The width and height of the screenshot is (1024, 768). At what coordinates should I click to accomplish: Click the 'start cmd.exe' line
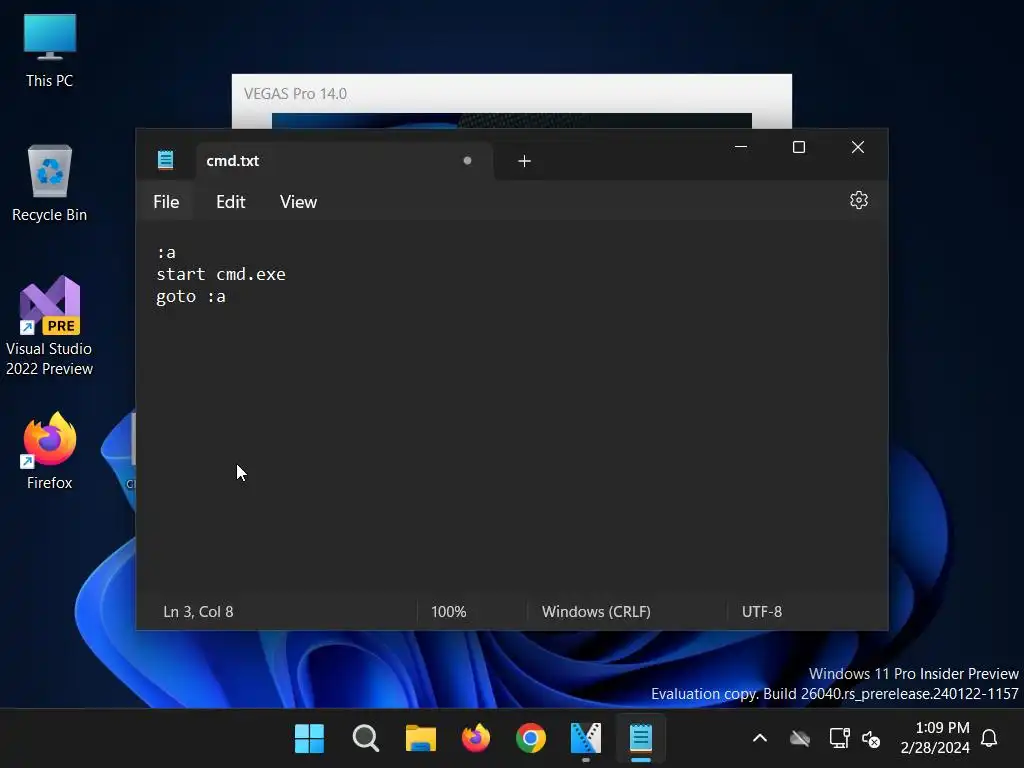pos(221,274)
